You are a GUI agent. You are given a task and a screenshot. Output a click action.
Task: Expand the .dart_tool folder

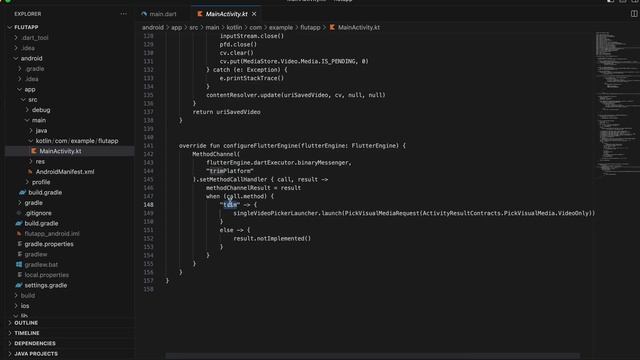pyautogui.click(x=16, y=38)
